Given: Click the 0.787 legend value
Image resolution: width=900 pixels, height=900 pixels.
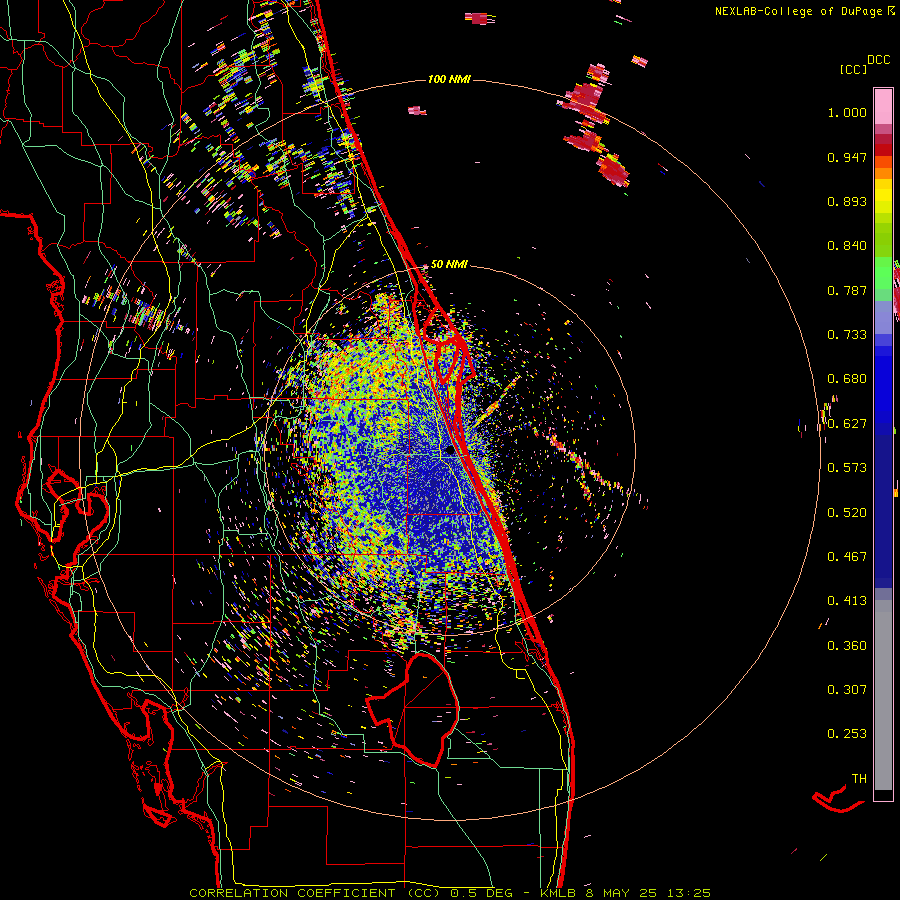Looking at the screenshot, I should point(847,290).
